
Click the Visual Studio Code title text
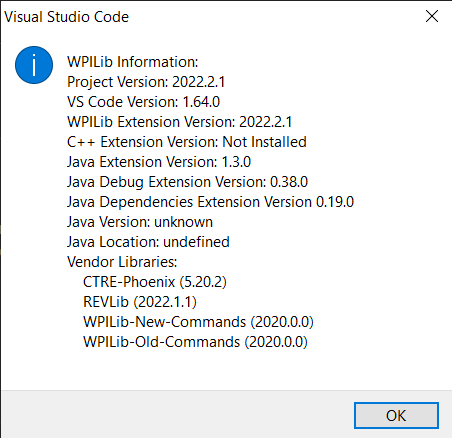pos(66,17)
